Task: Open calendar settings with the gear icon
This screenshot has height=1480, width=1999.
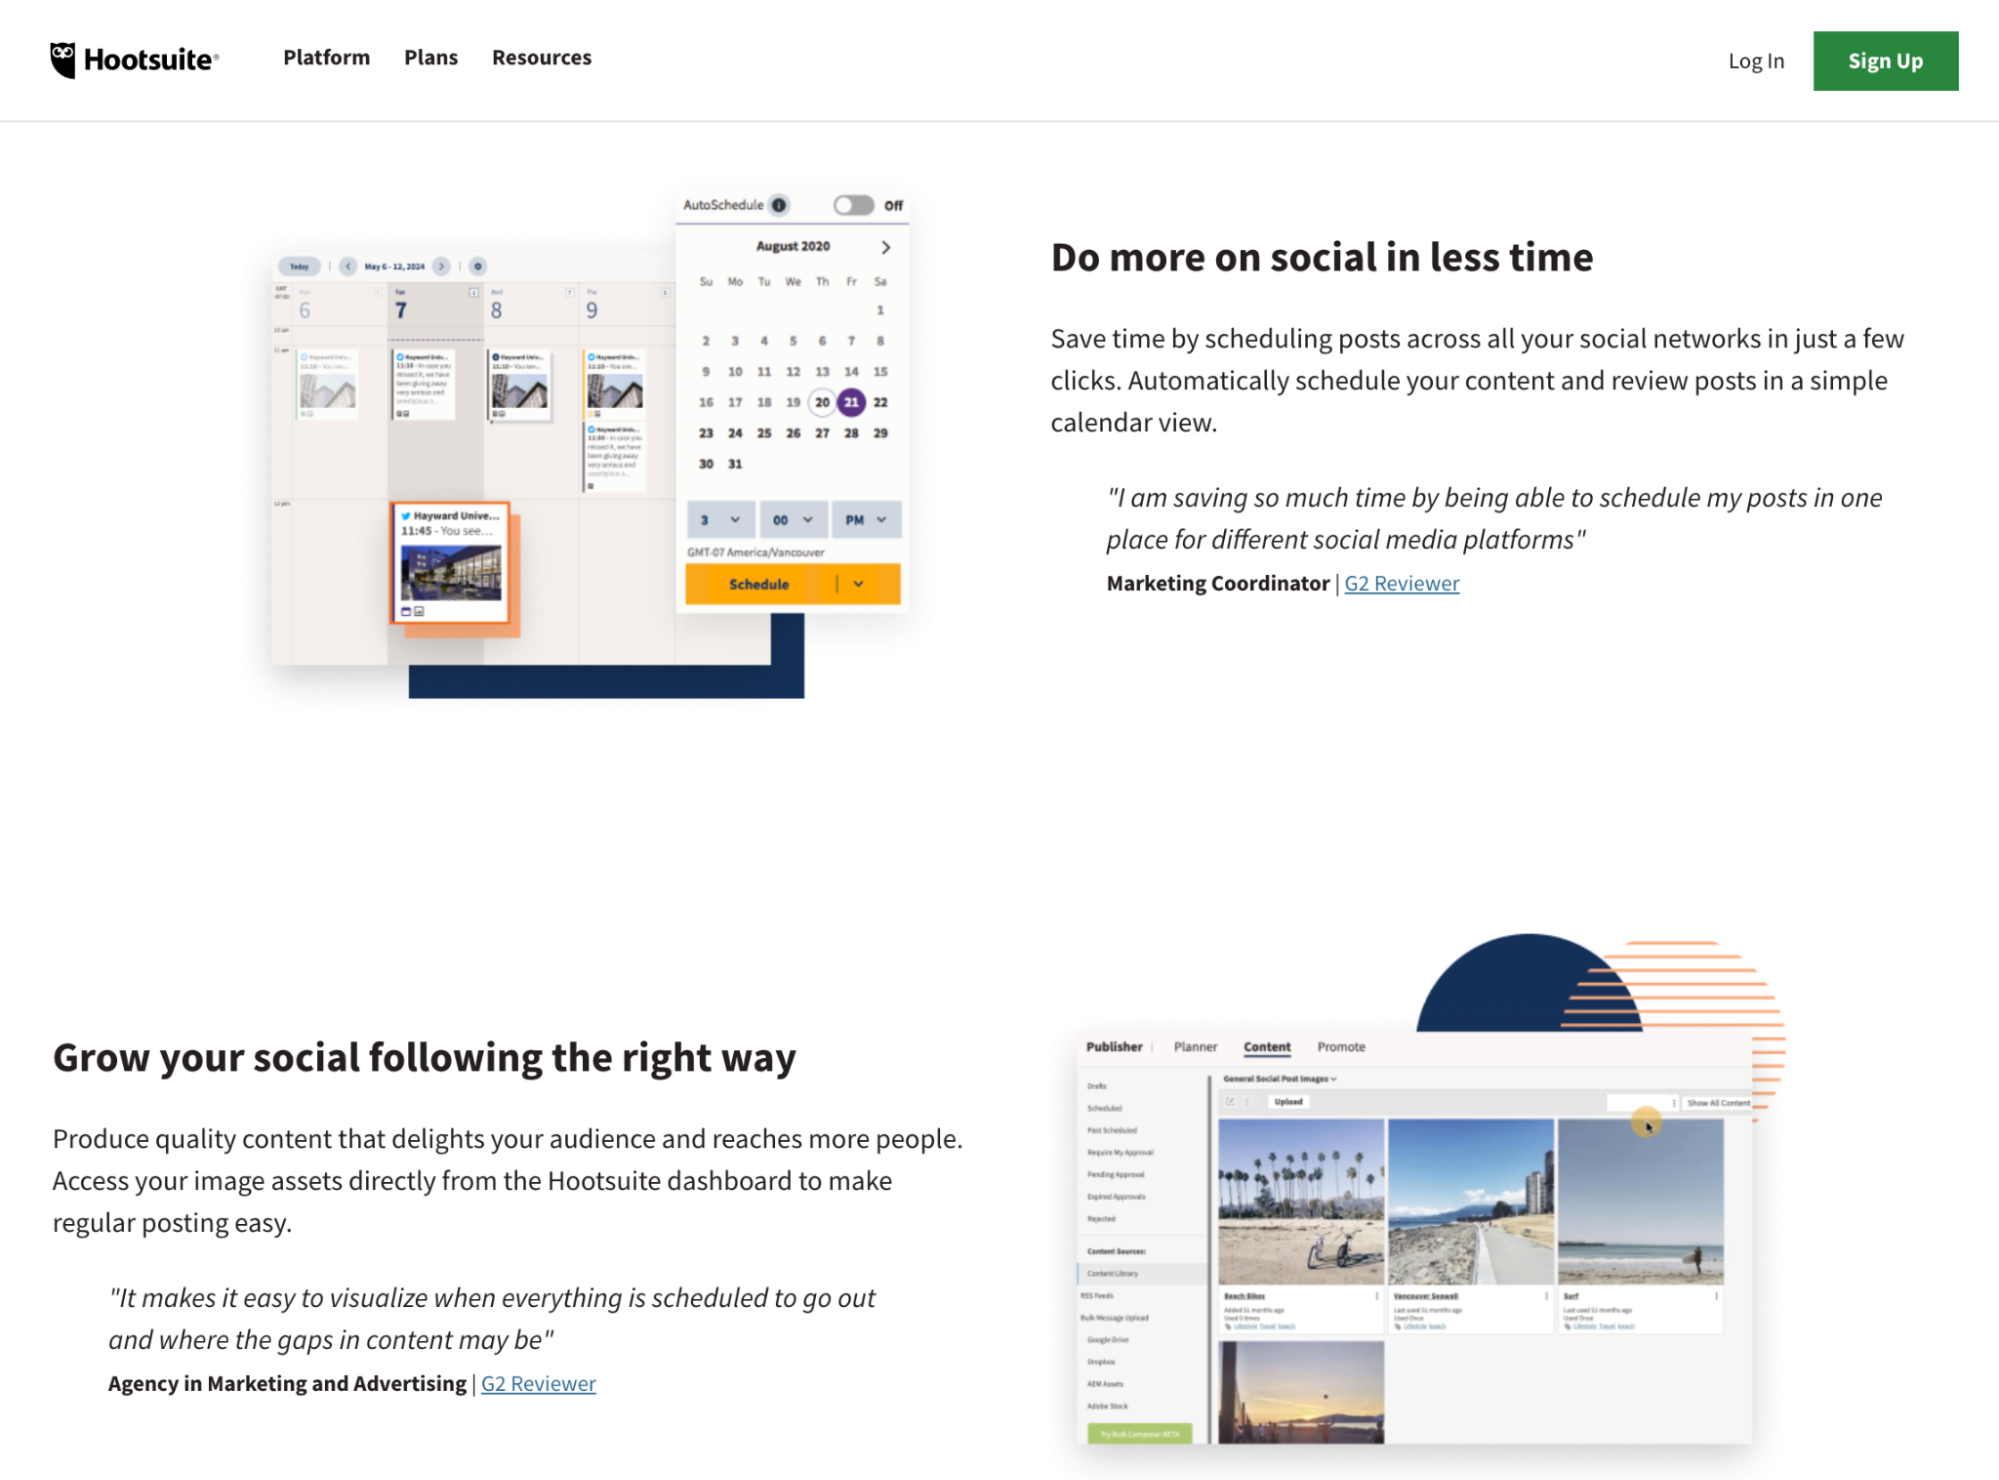Action: pyautogui.click(x=478, y=266)
